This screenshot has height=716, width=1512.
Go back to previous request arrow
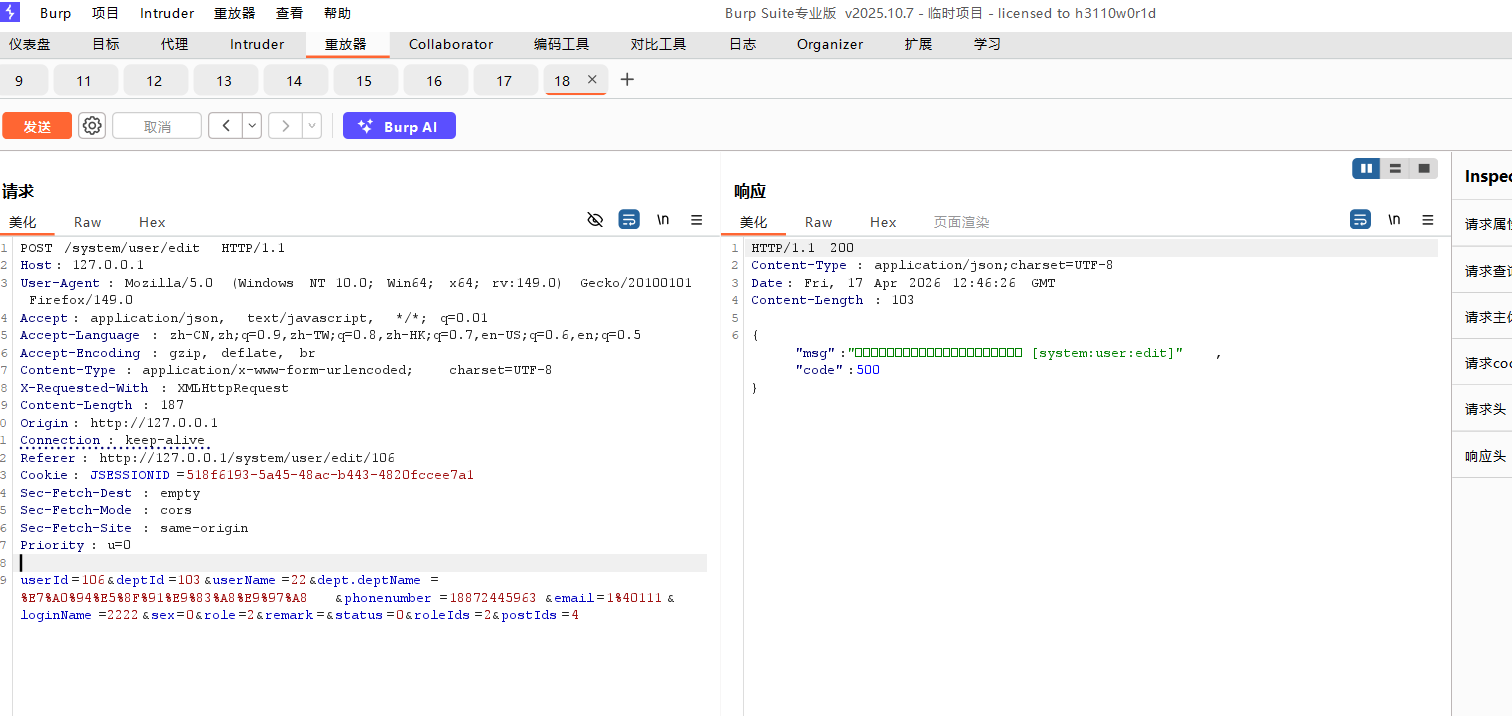[226, 126]
